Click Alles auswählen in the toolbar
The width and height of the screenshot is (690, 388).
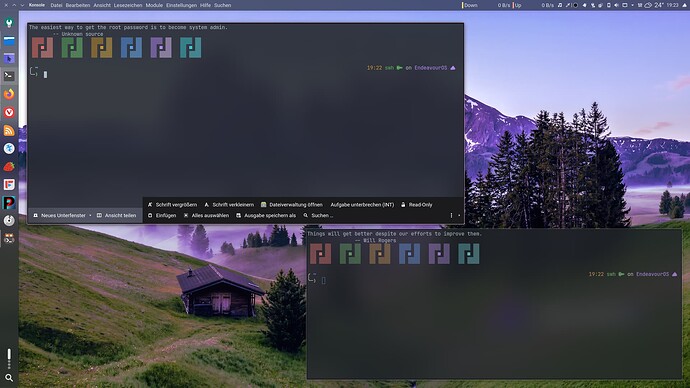206,216
